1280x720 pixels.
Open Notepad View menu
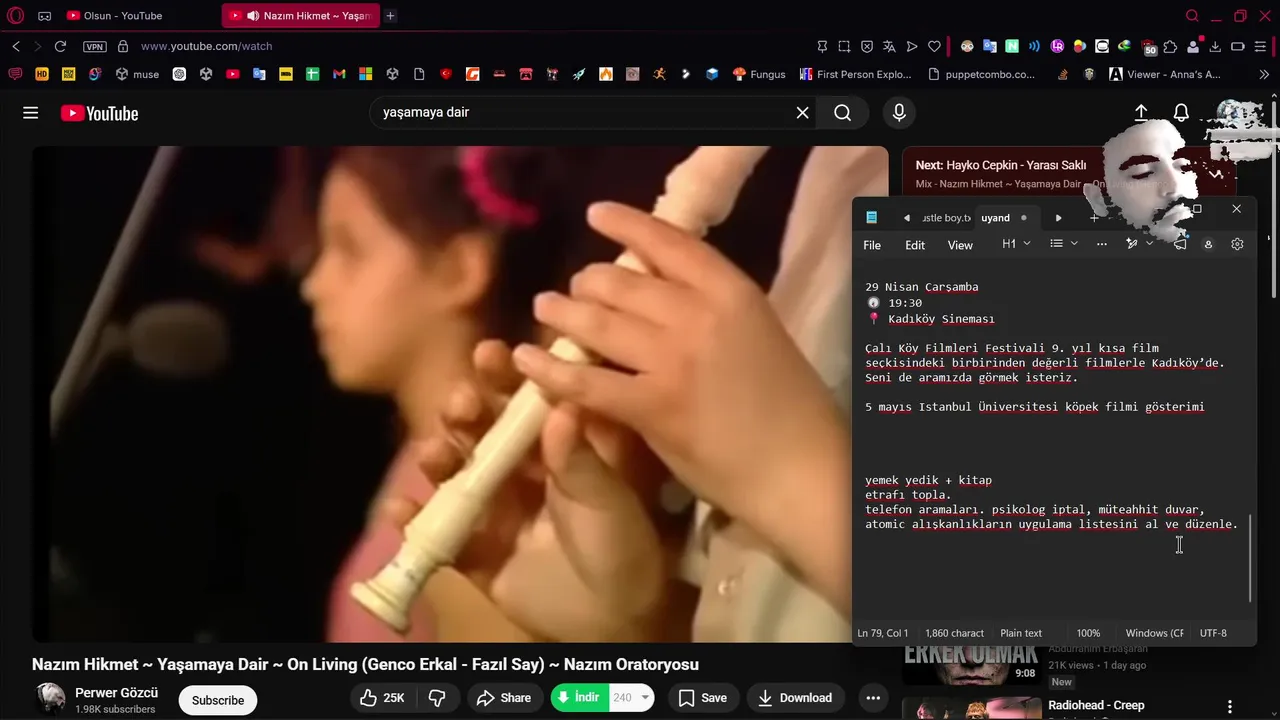(x=960, y=245)
